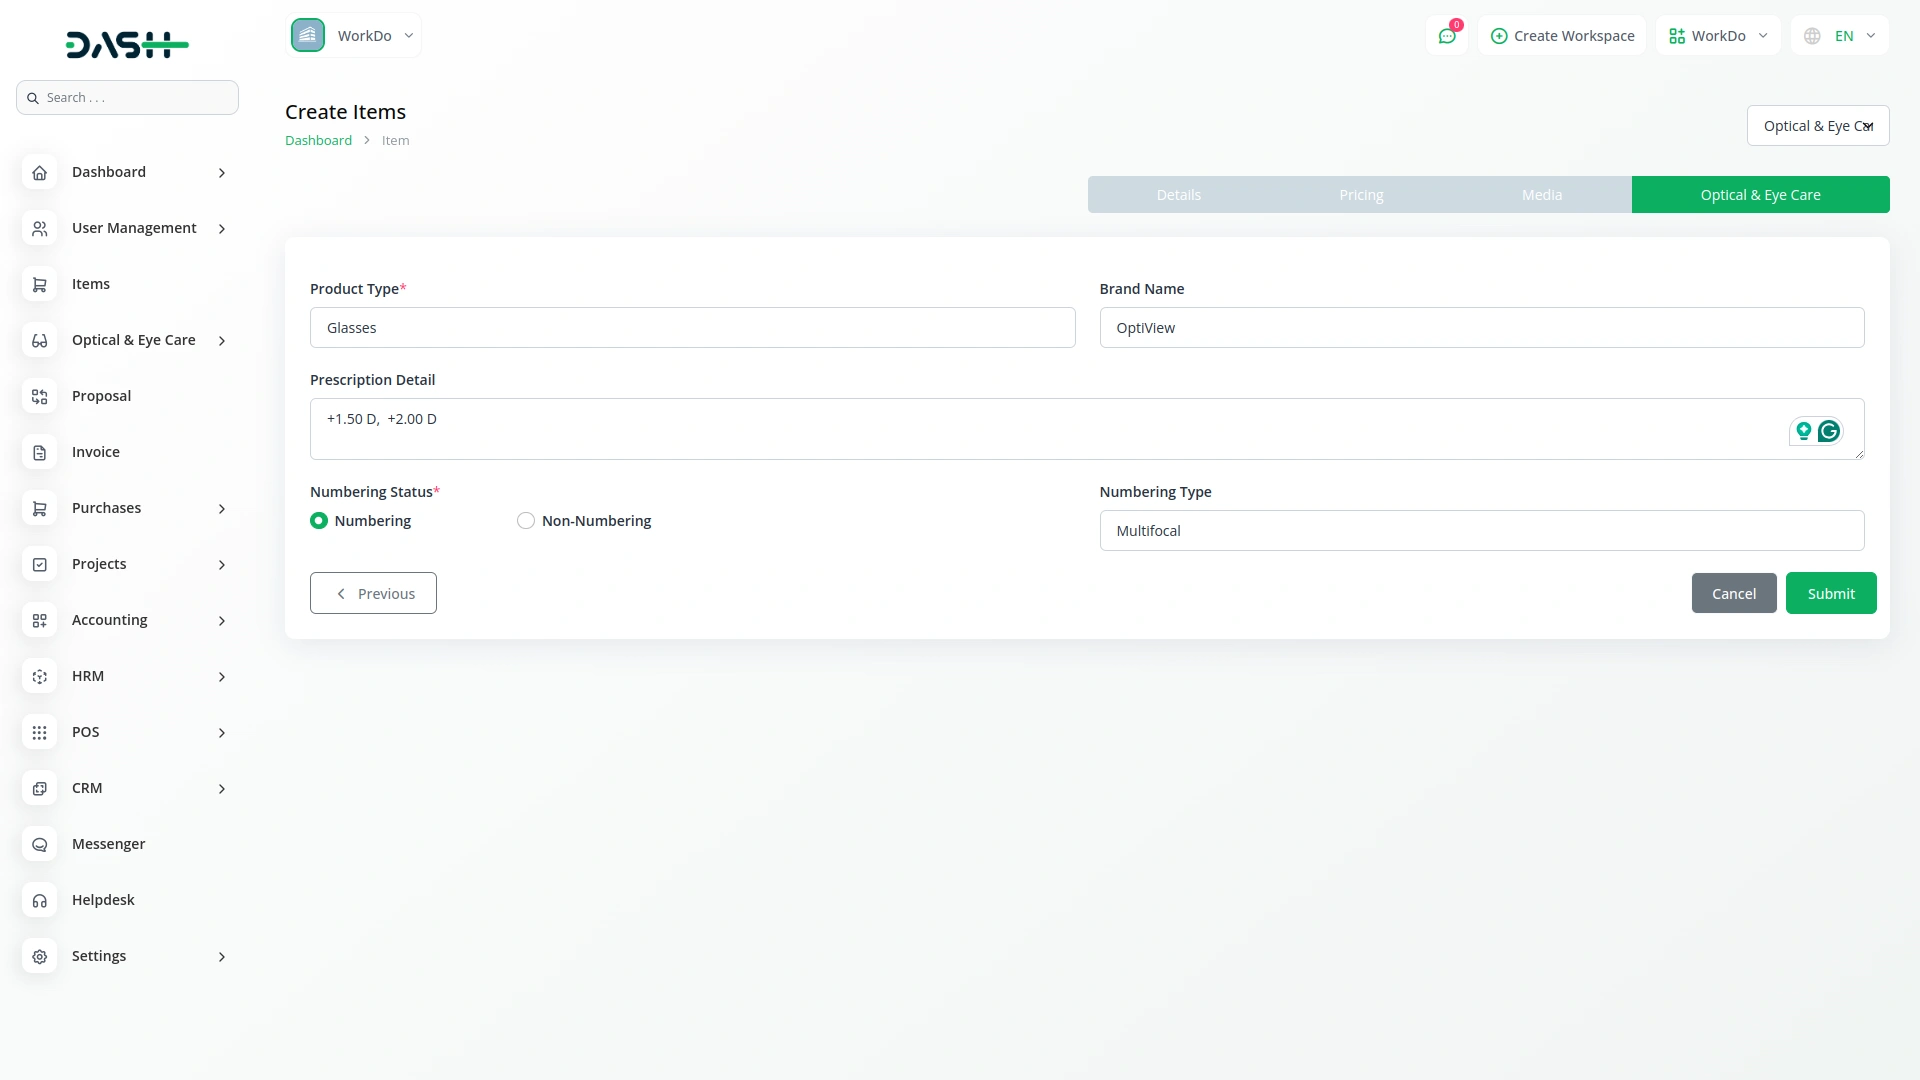
Task: Click the Settings gear icon in sidebar
Action: point(39,956)
